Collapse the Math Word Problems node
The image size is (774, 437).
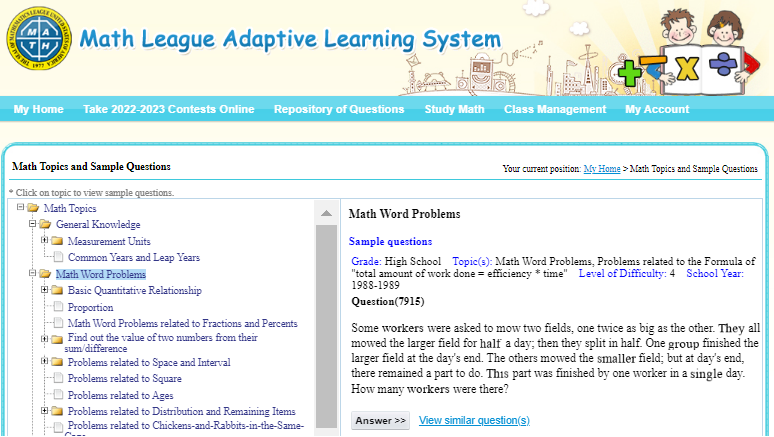(x=32, y=273)
